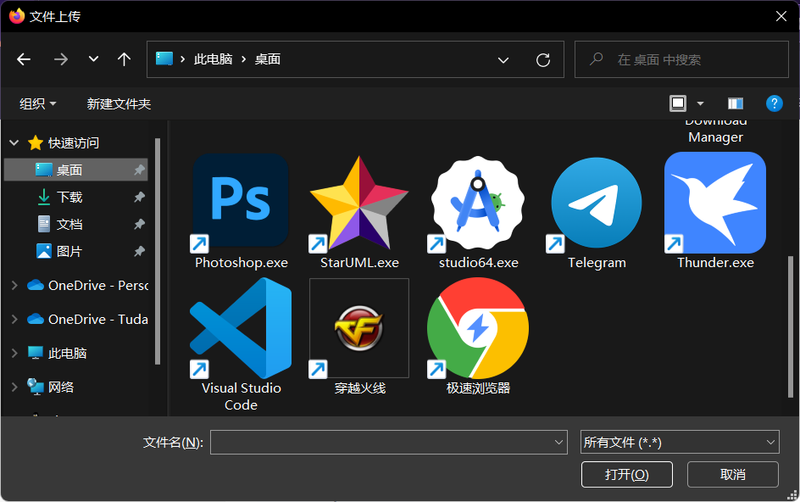
Task: Close the 文件上传 dialog
Action: click(781, 16)
